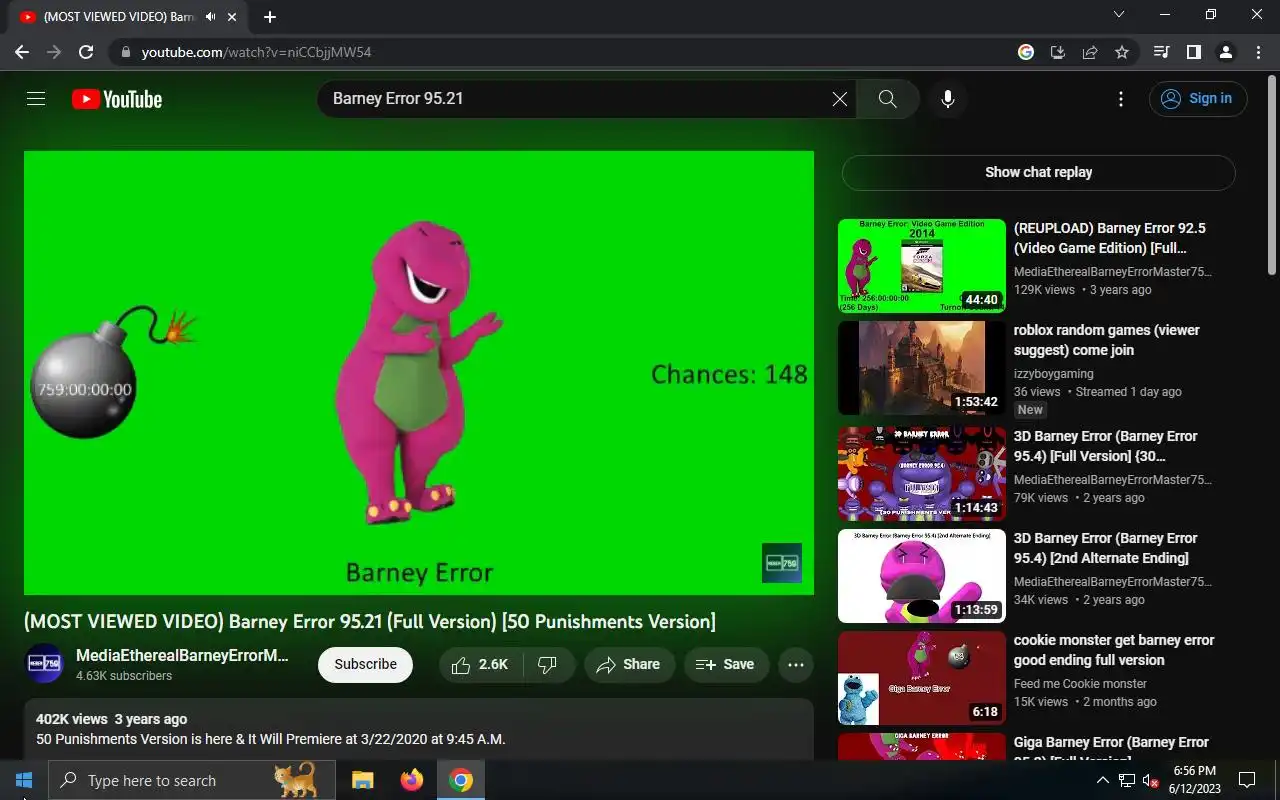Open volume tray icon

point(1151,780)
